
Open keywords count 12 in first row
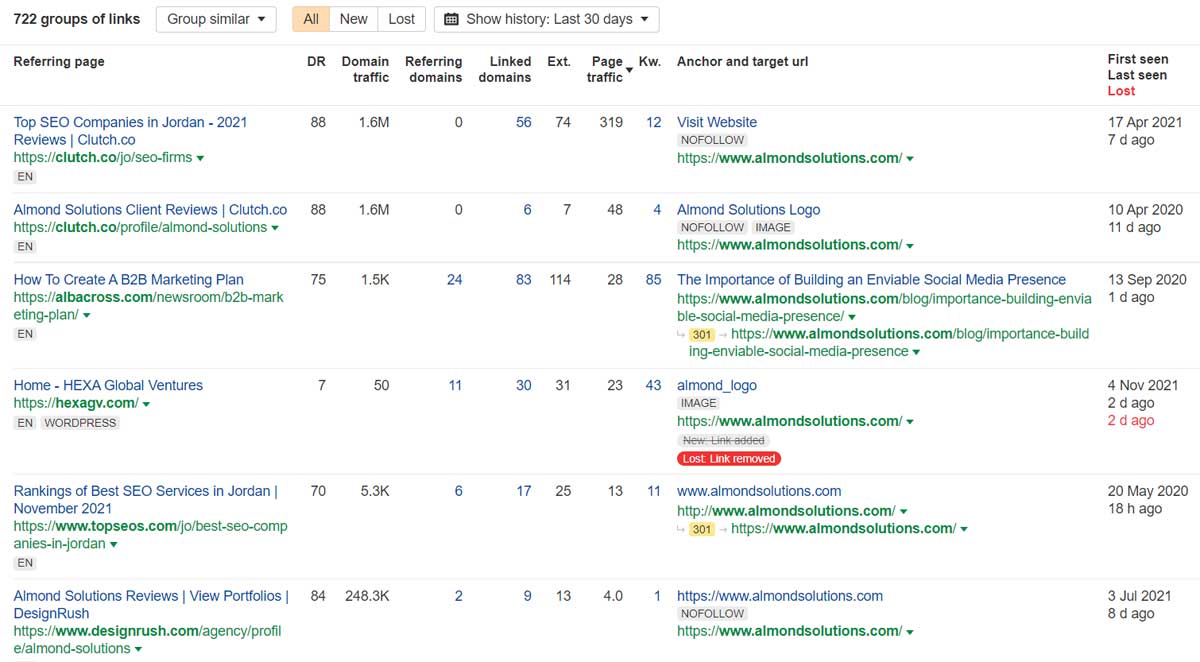(653, 122)
